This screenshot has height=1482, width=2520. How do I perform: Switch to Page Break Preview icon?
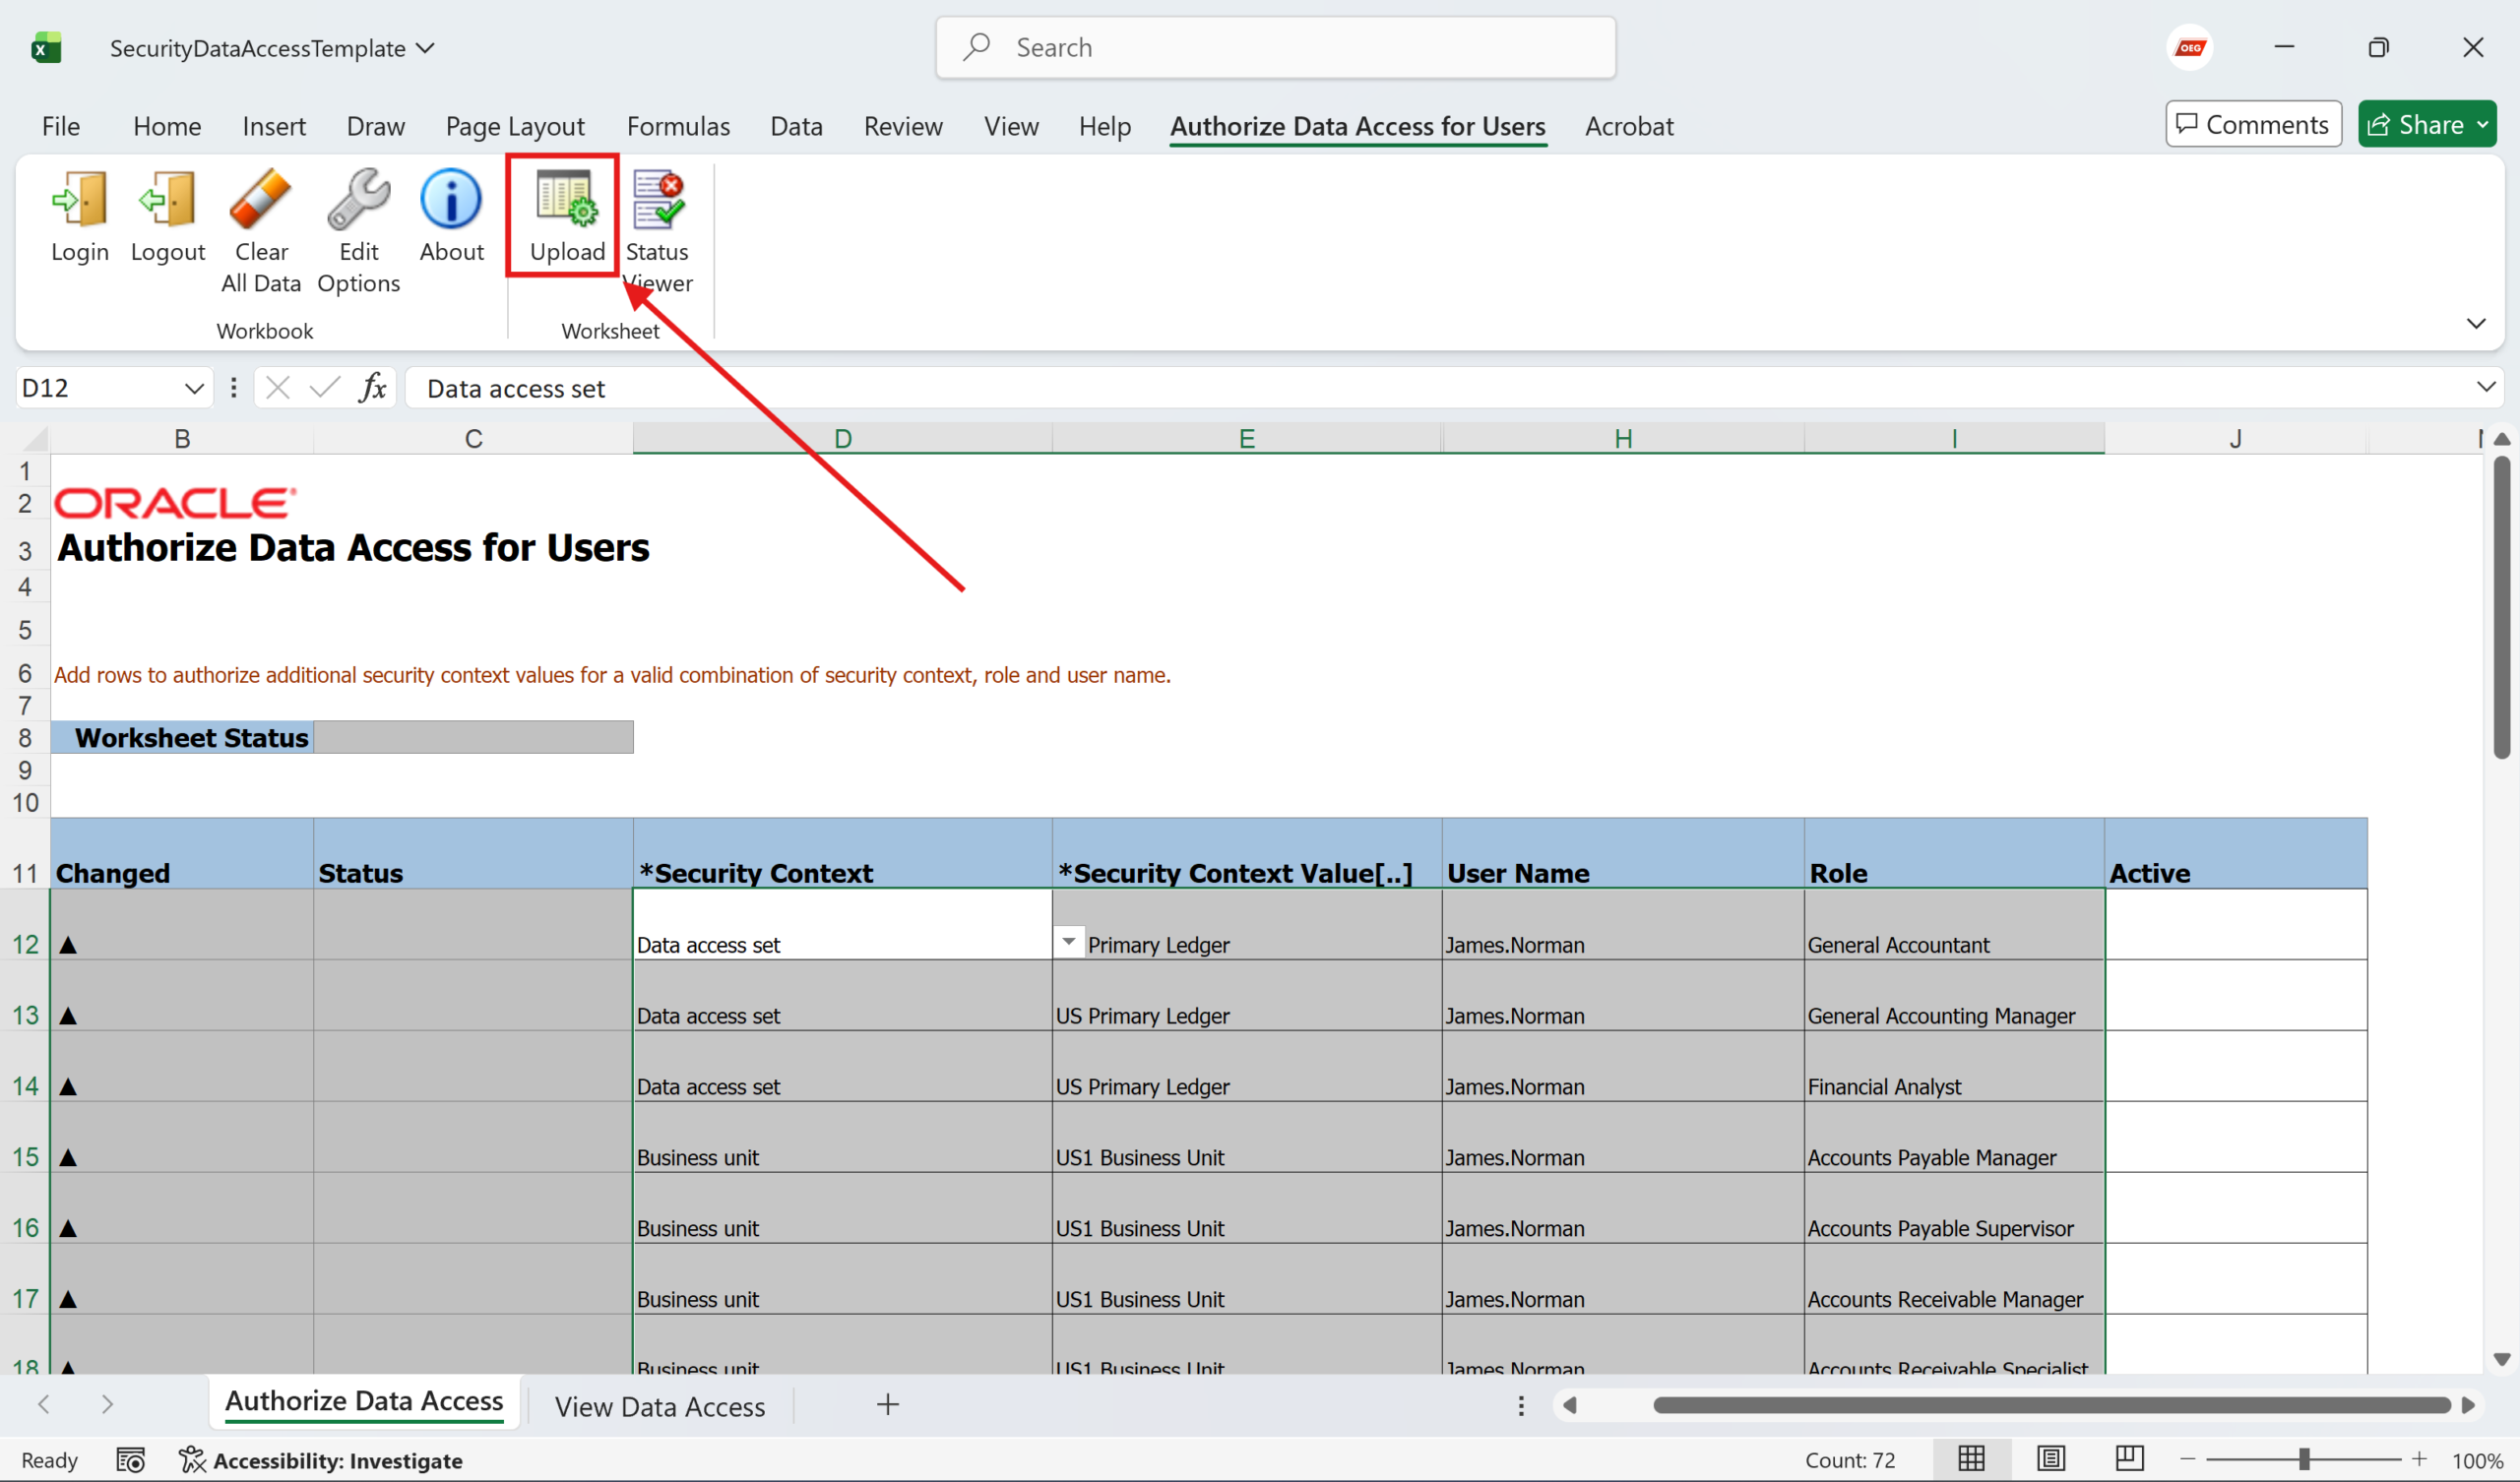point(2129,1459)
